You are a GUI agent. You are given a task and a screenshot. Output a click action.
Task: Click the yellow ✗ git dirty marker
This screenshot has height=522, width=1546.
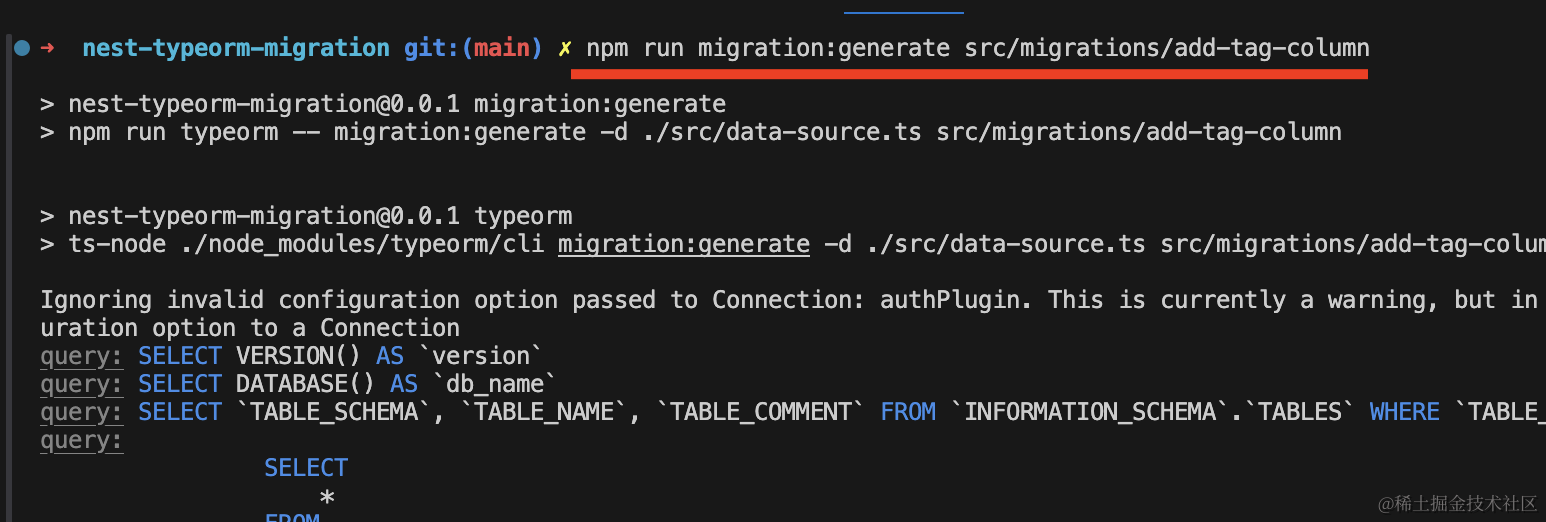pyautogui.click(x=565, y=48)
